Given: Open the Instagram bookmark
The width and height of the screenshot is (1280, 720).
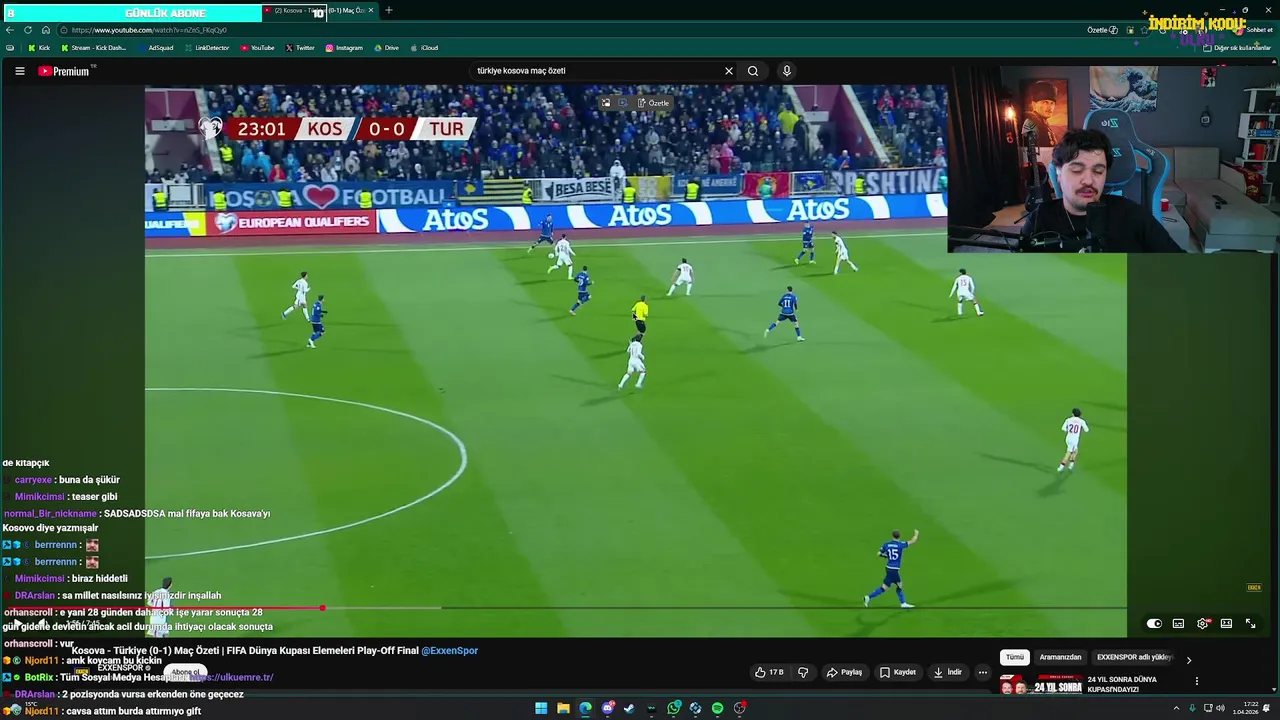Looking at the screenshot, I should [344, 48].
